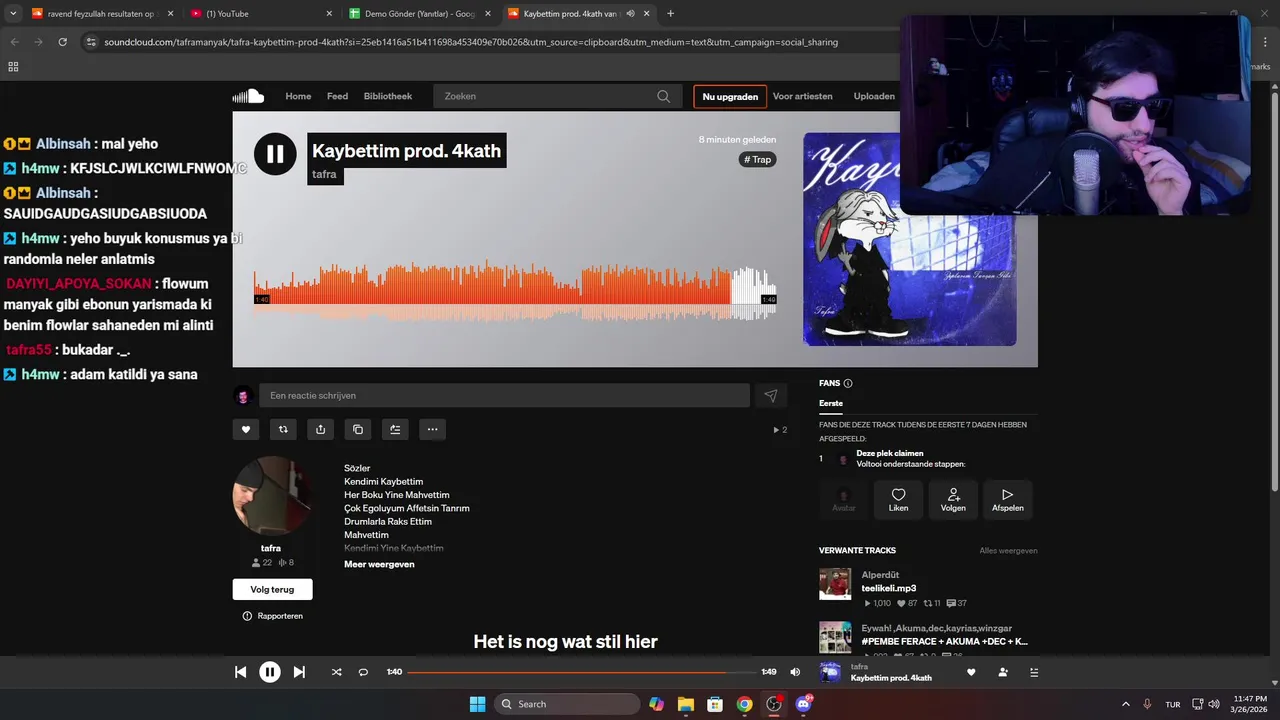Click the search magnifier icon in SoundCloud

tap(663, 96)
